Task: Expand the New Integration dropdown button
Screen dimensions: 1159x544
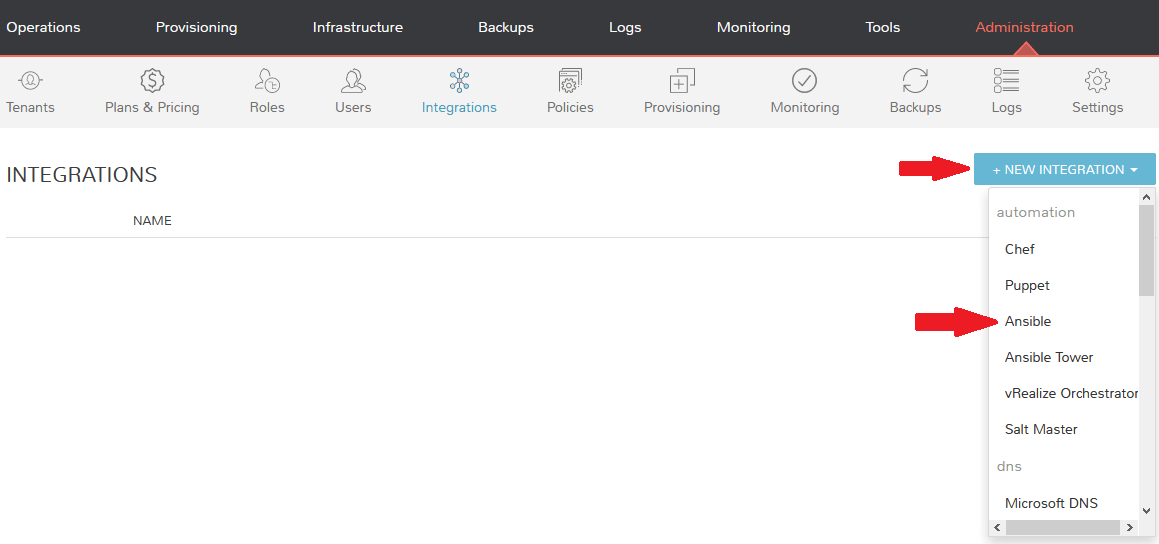Action: [1064, 170]
